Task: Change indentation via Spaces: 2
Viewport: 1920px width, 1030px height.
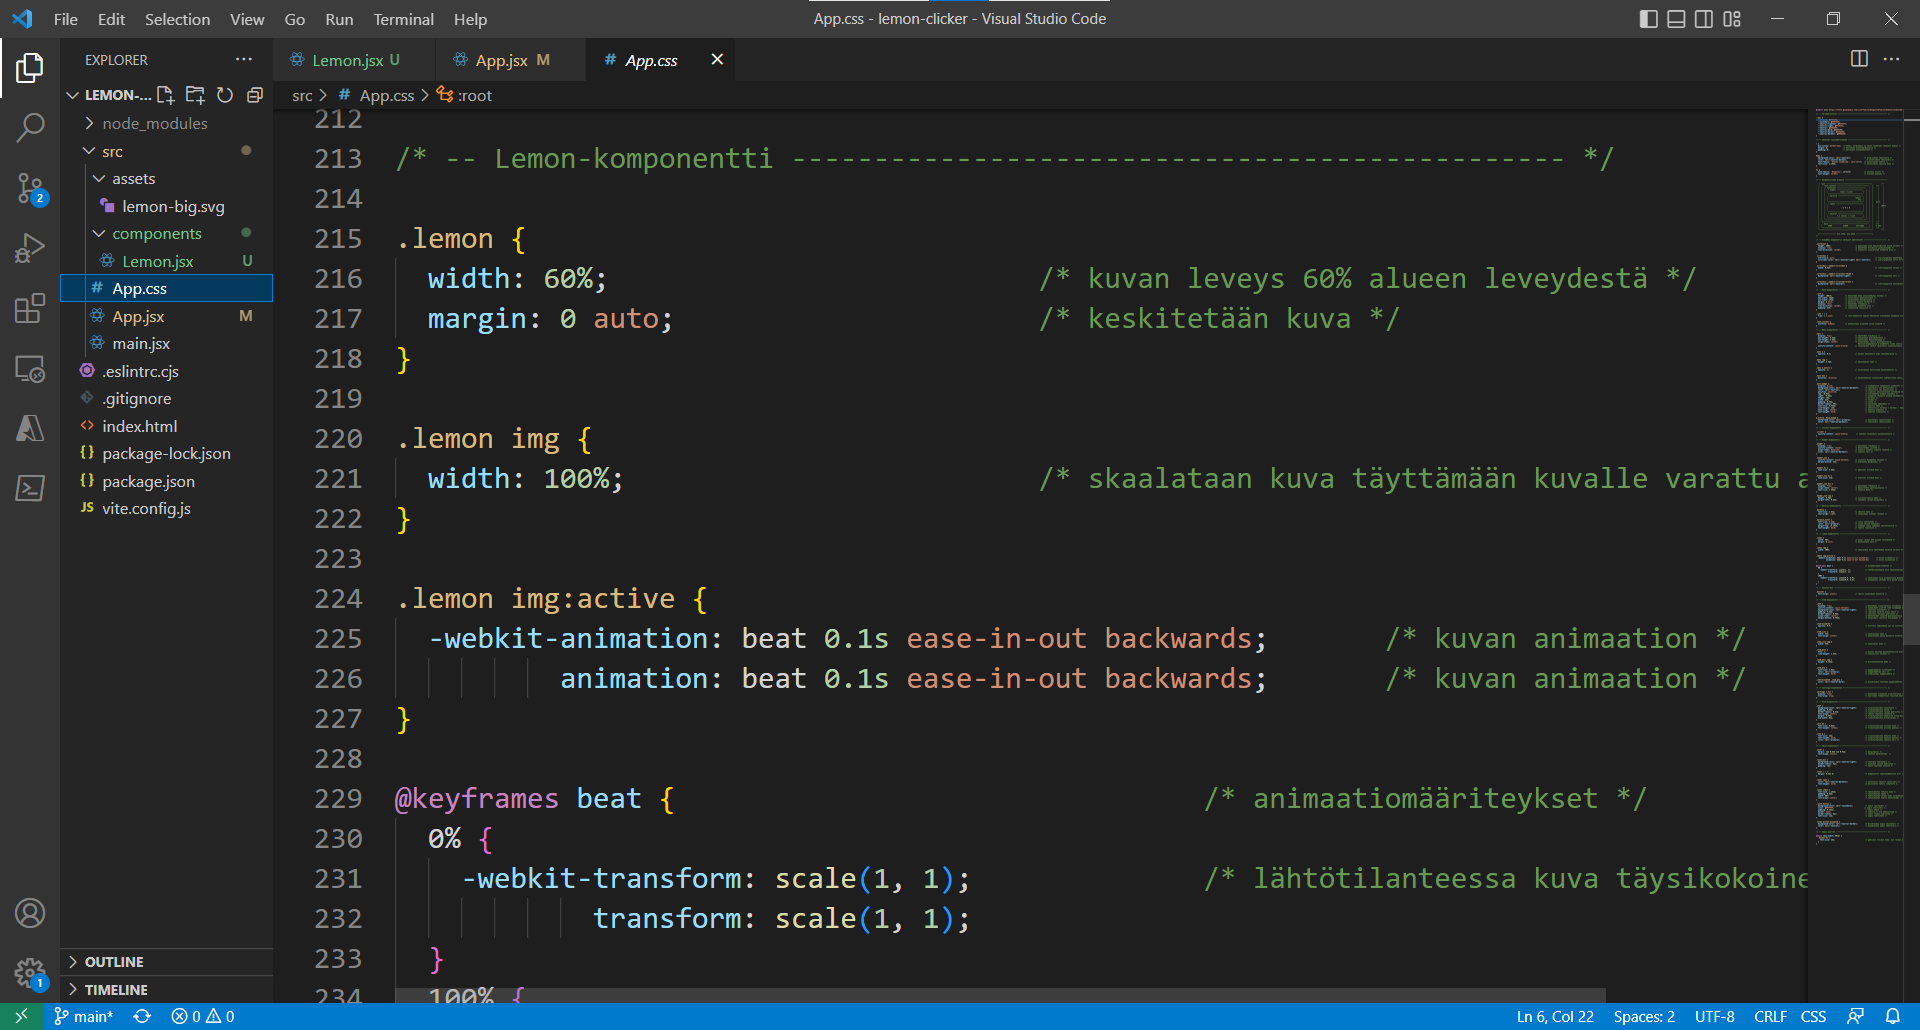Action: (x=1644, y=1016)
